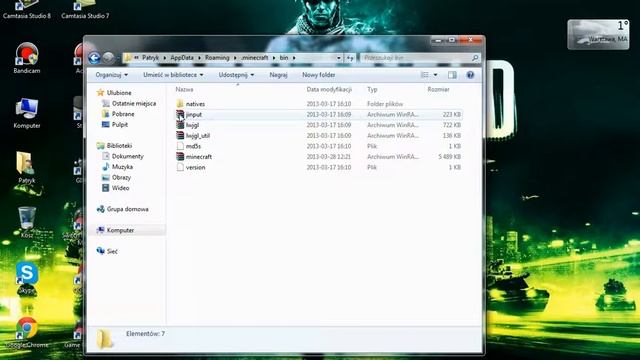Click the 5 489 KB size cell

coord(449,157)
